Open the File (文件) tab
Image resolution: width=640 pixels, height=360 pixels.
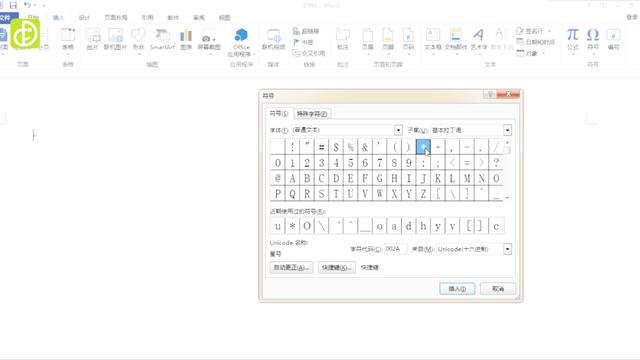6,18
